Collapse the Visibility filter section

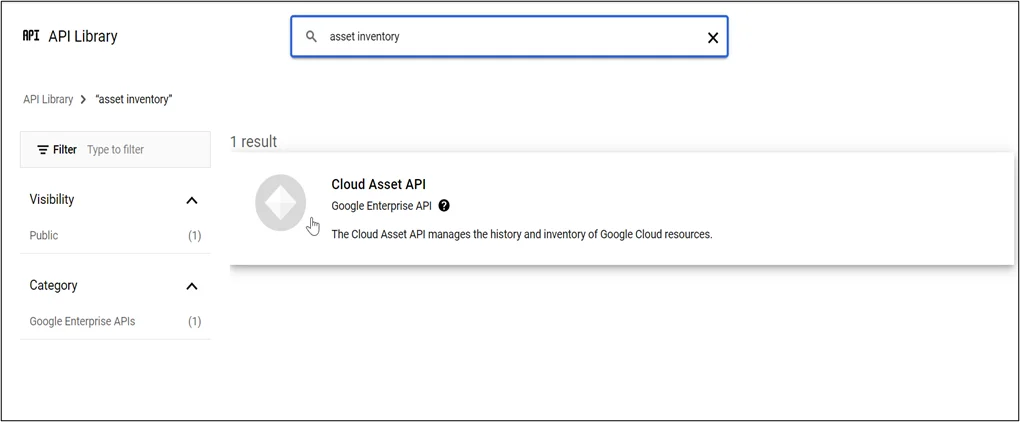tap(192, 200)
